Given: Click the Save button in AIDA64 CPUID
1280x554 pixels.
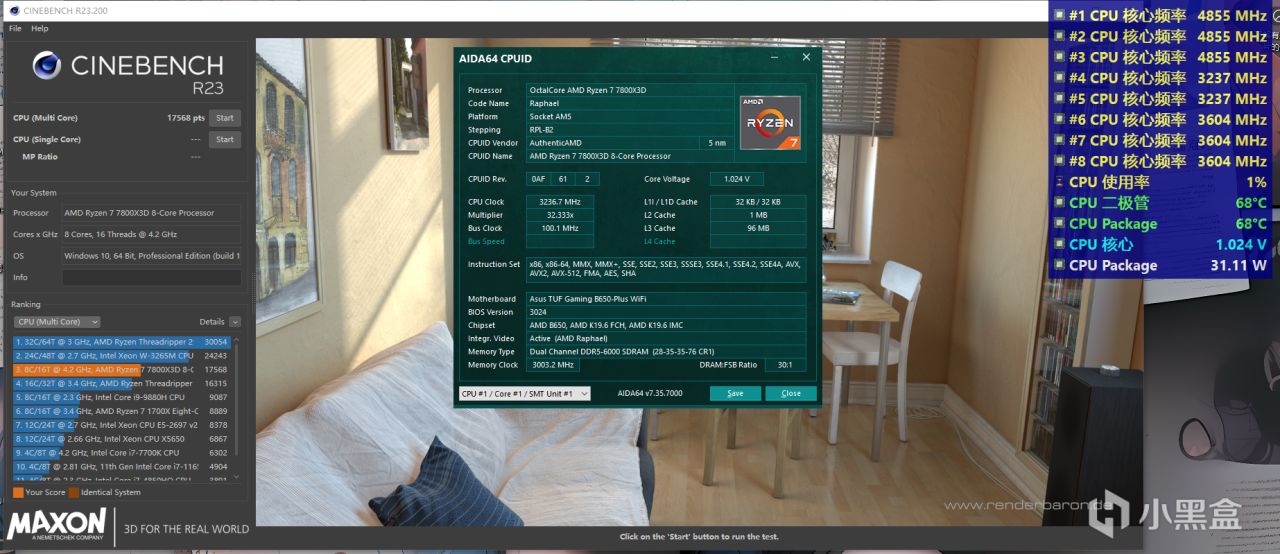Looking at the screenshot, I should pos(735,393).
